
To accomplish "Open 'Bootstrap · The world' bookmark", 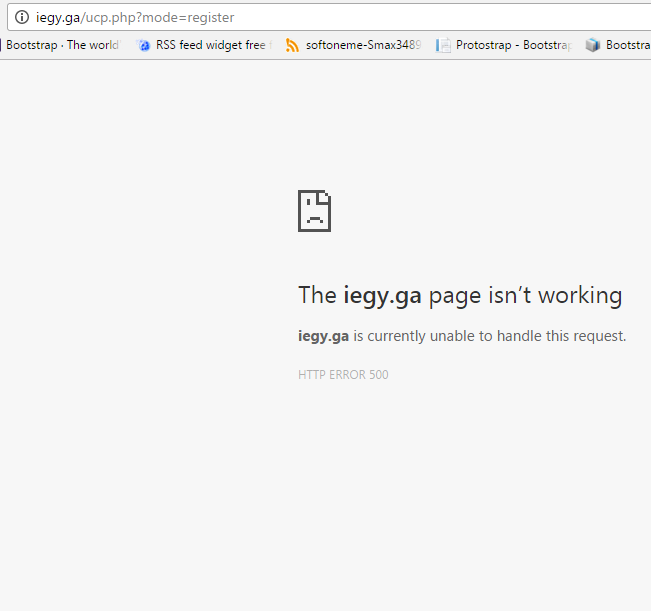I will coord(62,45).
